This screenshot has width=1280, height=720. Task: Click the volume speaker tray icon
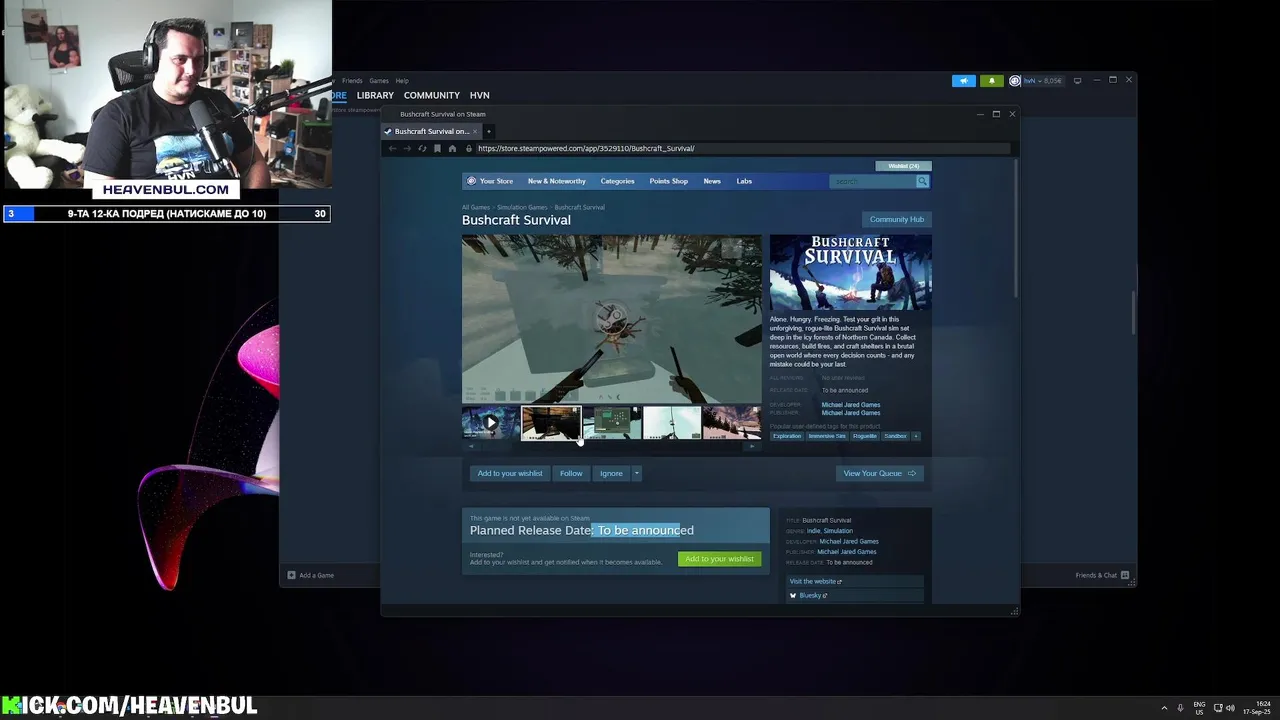point(1230,708)
